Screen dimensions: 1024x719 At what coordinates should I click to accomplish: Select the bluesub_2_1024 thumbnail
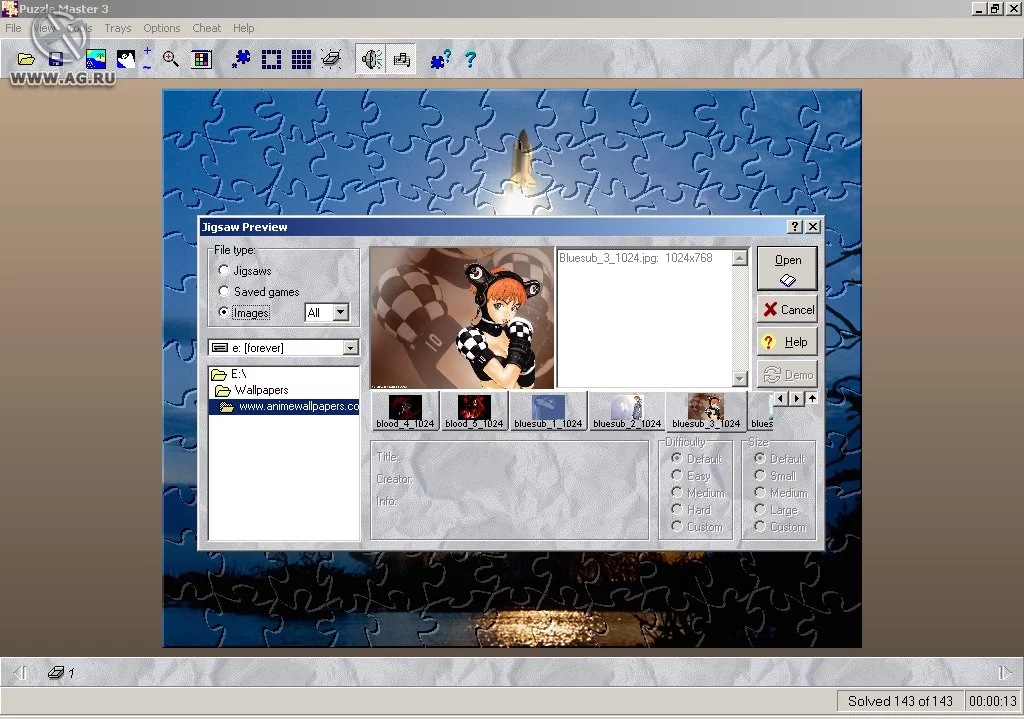[627, 411]
